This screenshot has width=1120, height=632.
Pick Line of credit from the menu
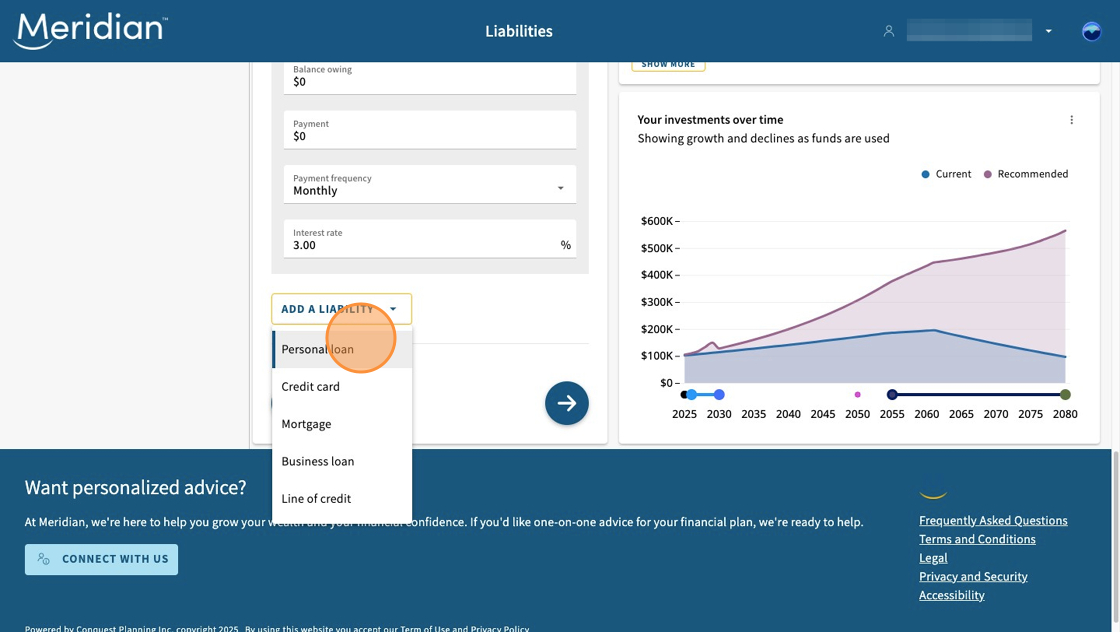pyautogui.click(x=342, y=498)
